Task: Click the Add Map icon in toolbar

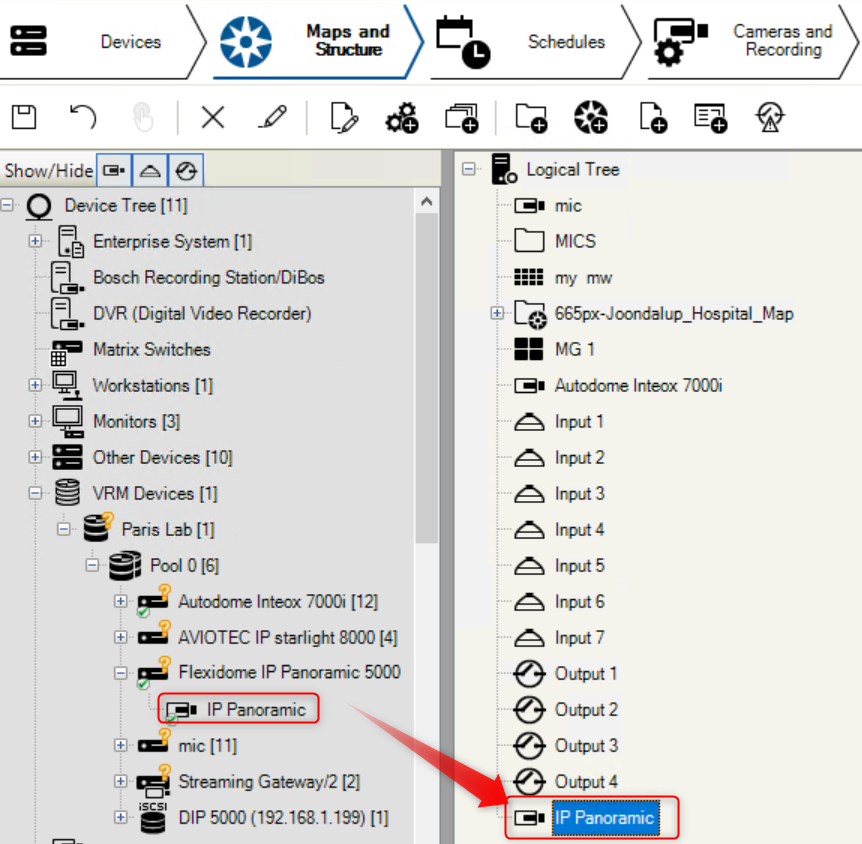Action: [590, 118]
